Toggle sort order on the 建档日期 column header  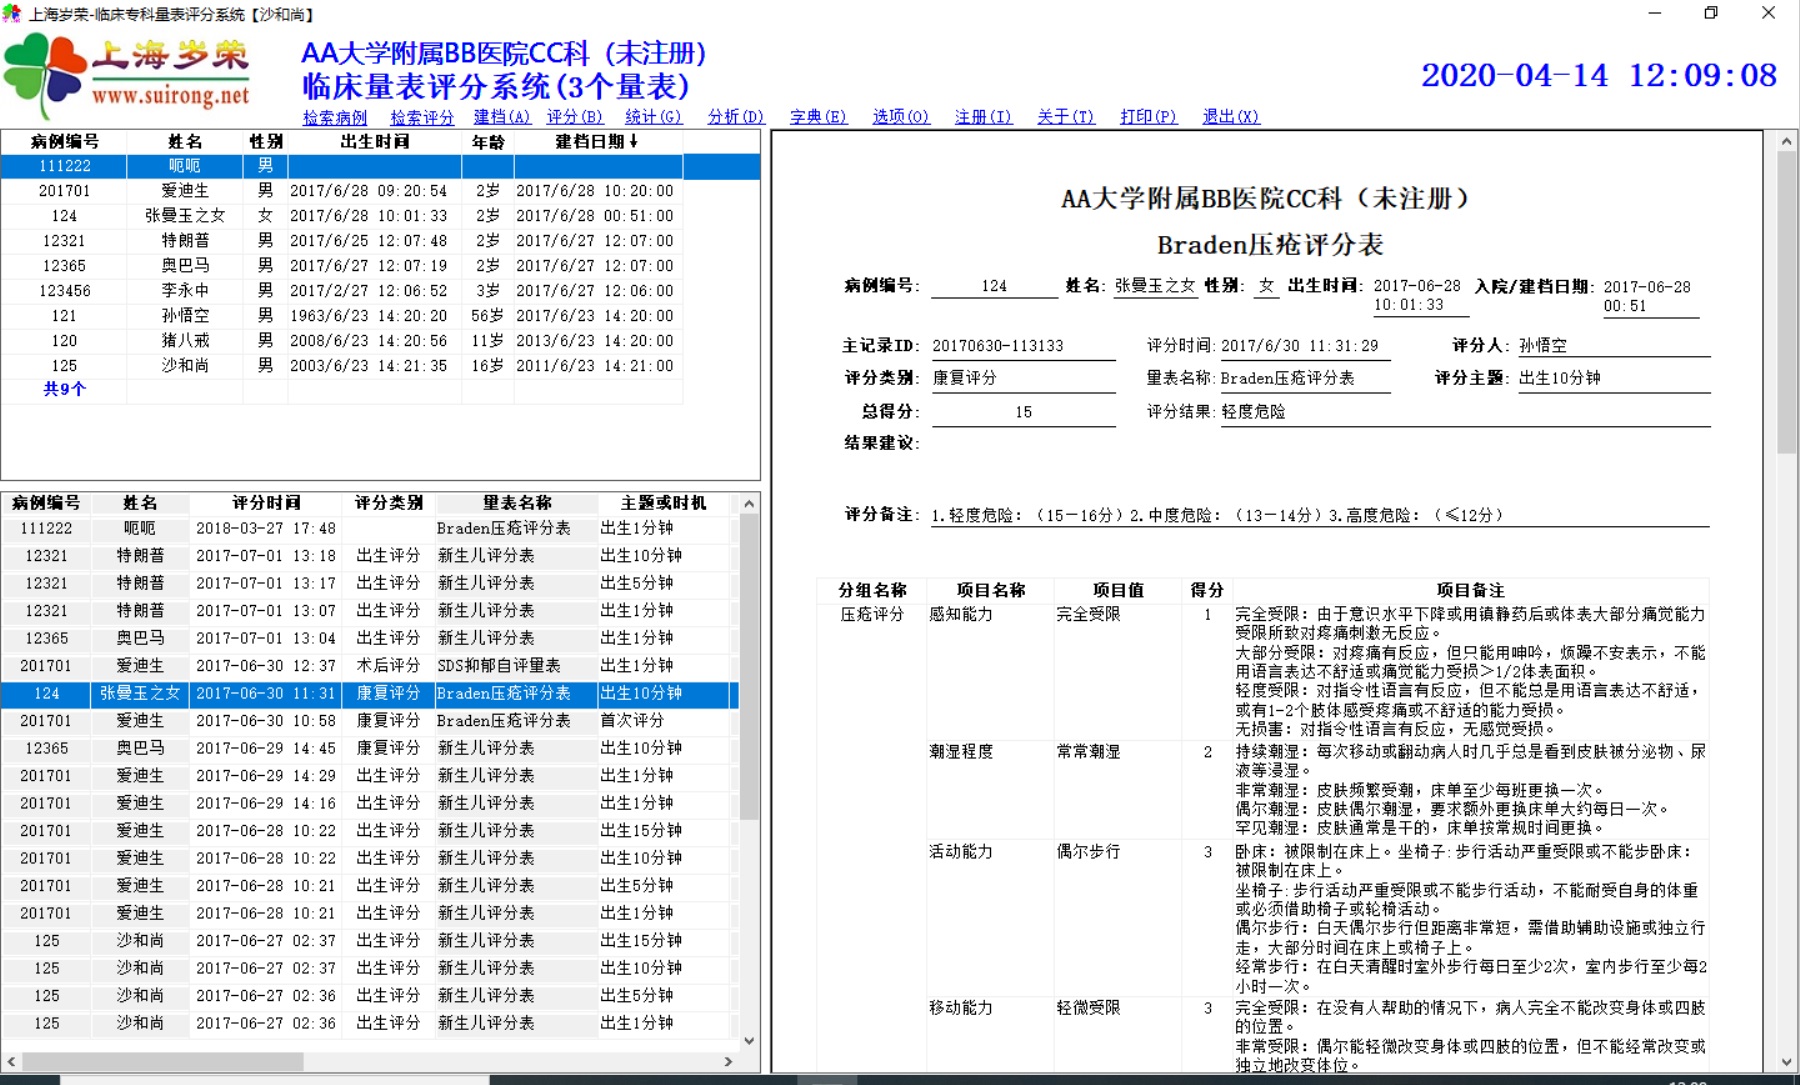(595, 141)
